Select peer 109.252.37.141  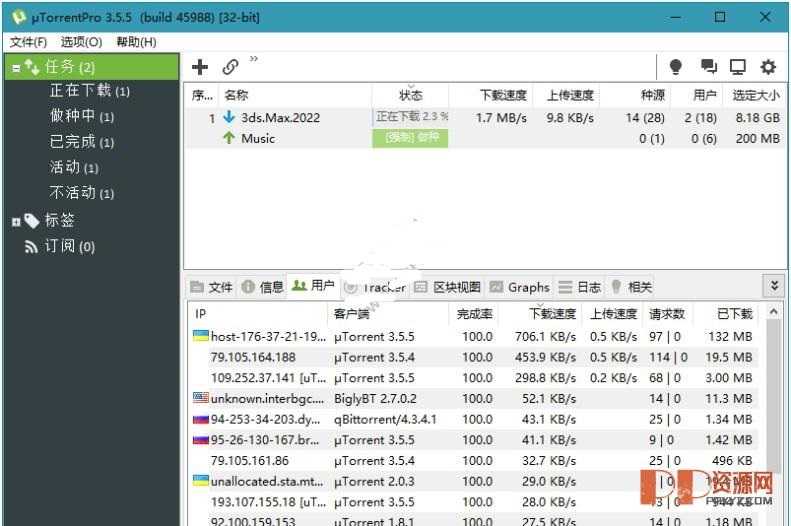(x=474, y=378)
